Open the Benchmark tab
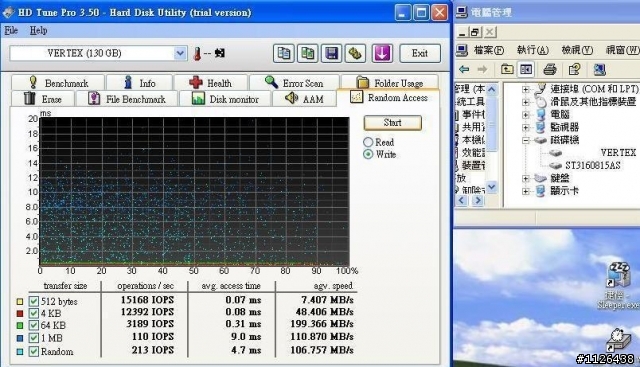Image resolution: width=640 pixels, height=367 pixels. tap(58, 83)
